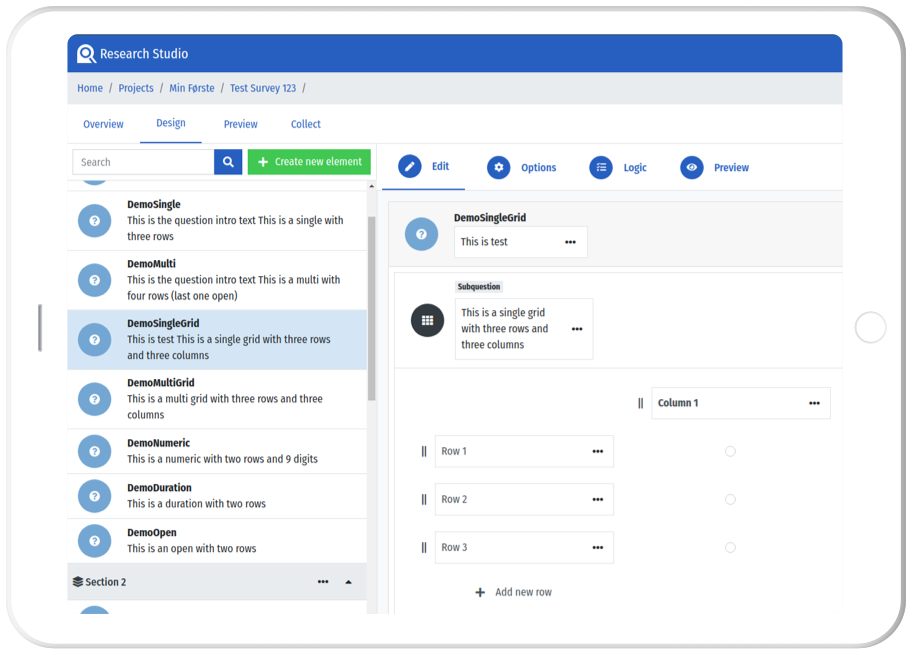Screen dimensions: 912x655
Task: Click the Test Survey 123 breadcrumb
Action: pyautogui.click(x=263, y=88)
